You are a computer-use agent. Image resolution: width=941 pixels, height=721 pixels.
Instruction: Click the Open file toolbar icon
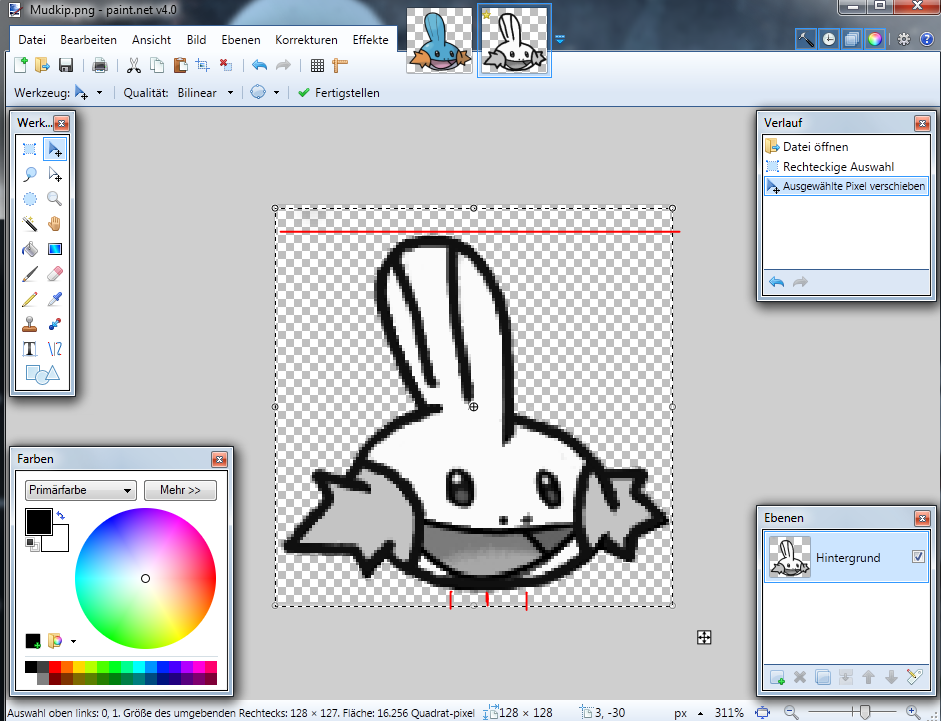[x=42, y=65]
